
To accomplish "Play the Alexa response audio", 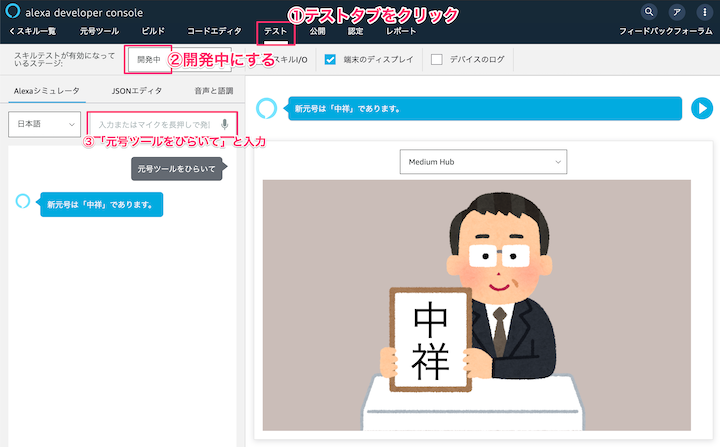I will pyautogui.click(x=702, y=108).
